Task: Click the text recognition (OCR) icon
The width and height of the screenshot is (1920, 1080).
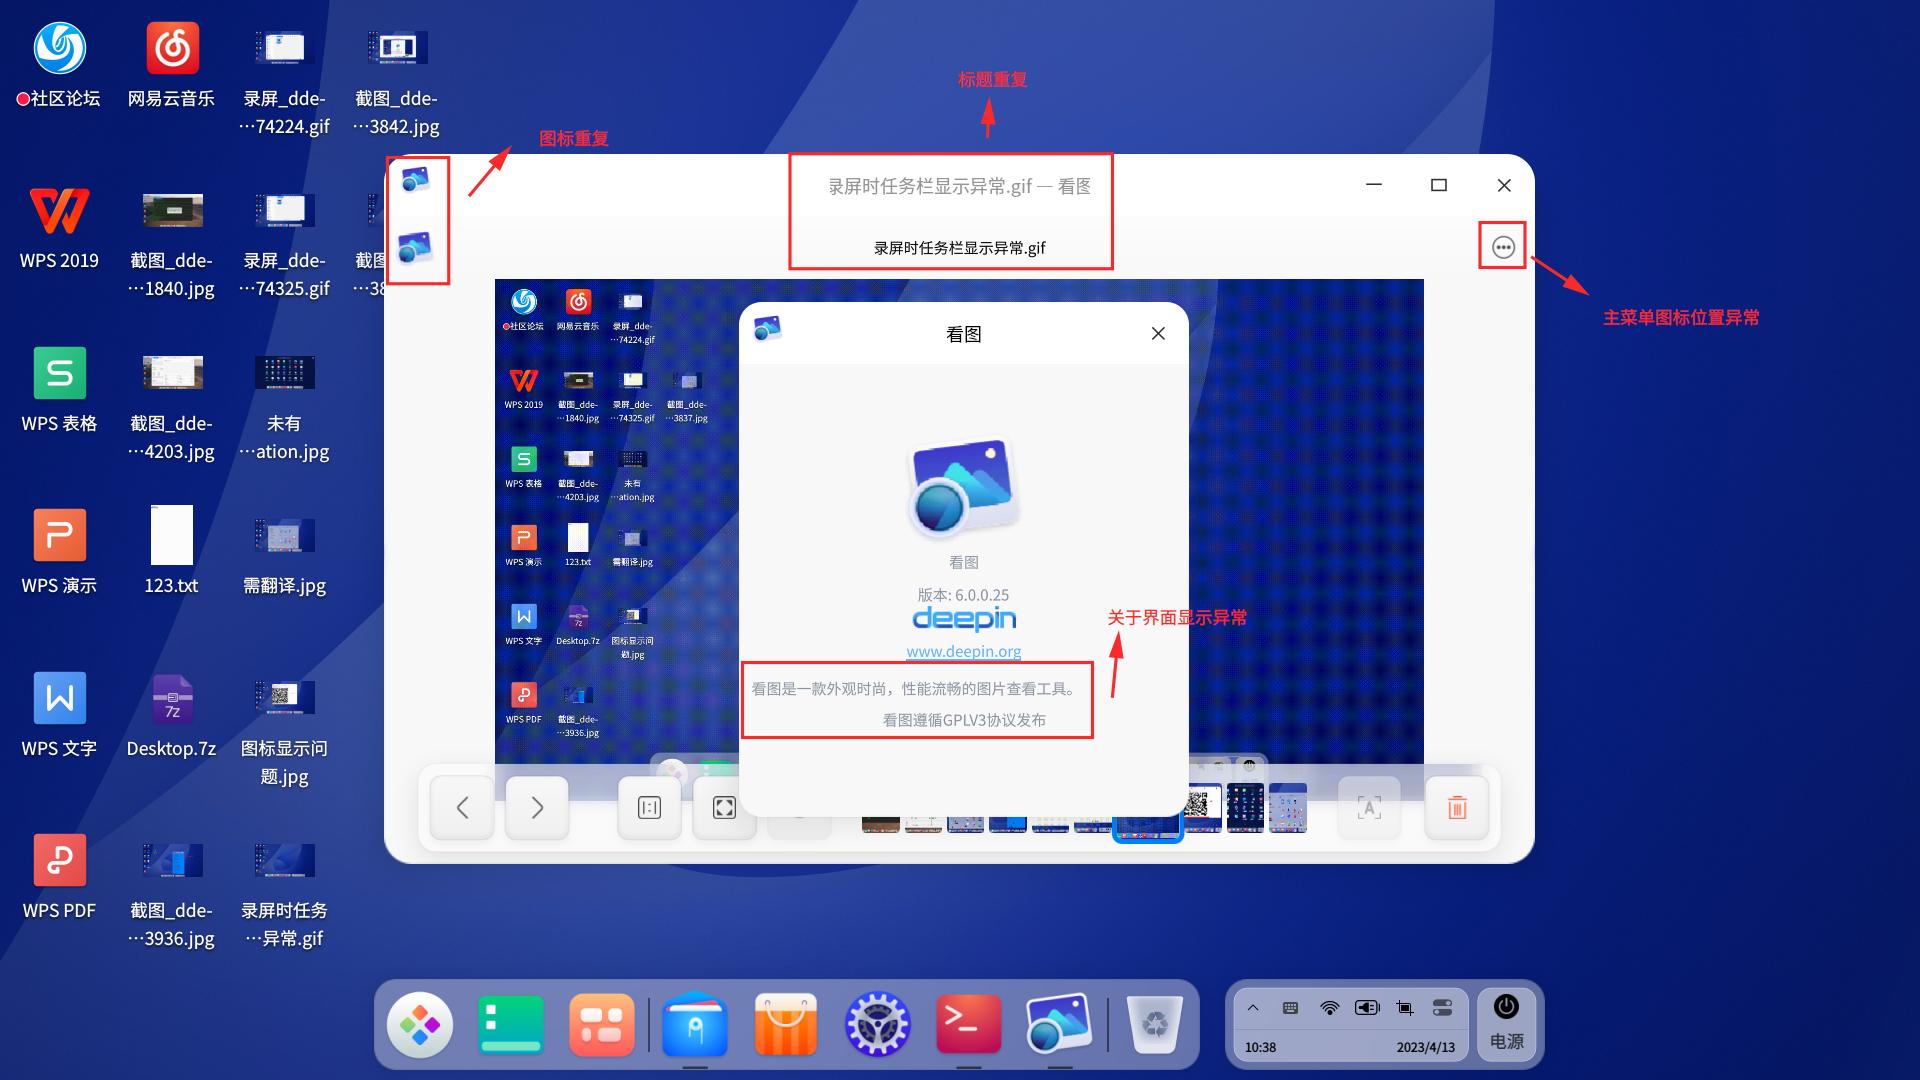Action: (x=1369, y=807)
